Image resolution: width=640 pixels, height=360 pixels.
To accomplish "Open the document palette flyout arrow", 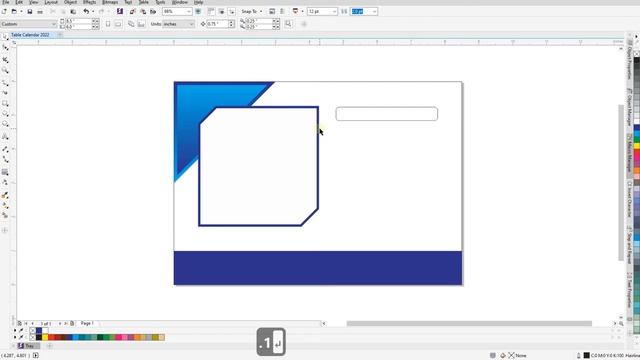I will 15,330.
